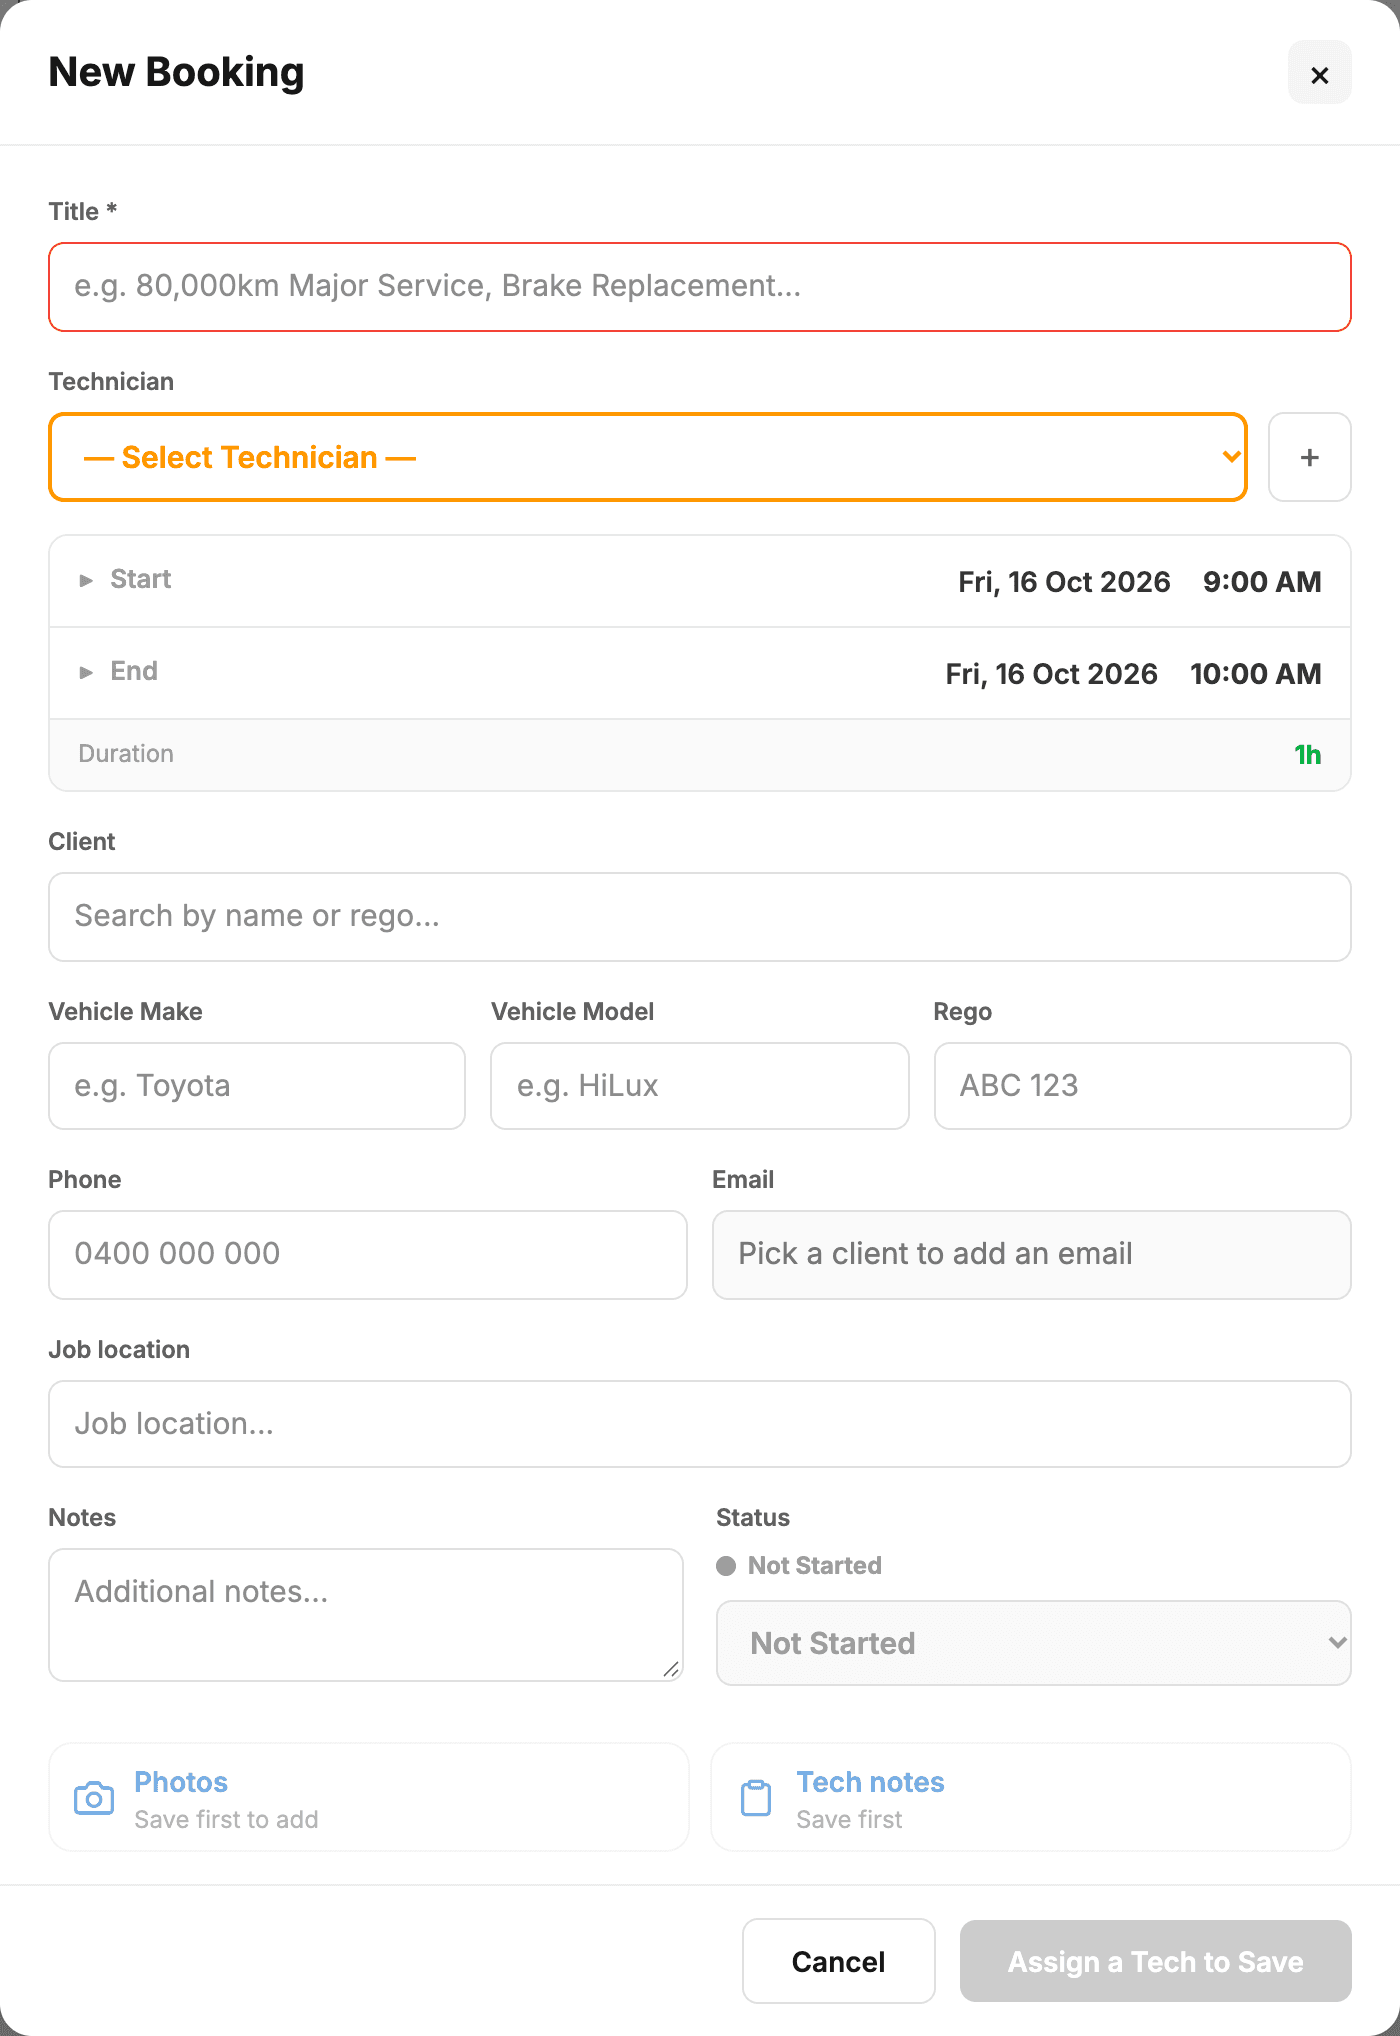Click the start date Fri, 16 Oct 2026
Viewport: 1400px width, 2036px height.
(x=1064, y=582)
